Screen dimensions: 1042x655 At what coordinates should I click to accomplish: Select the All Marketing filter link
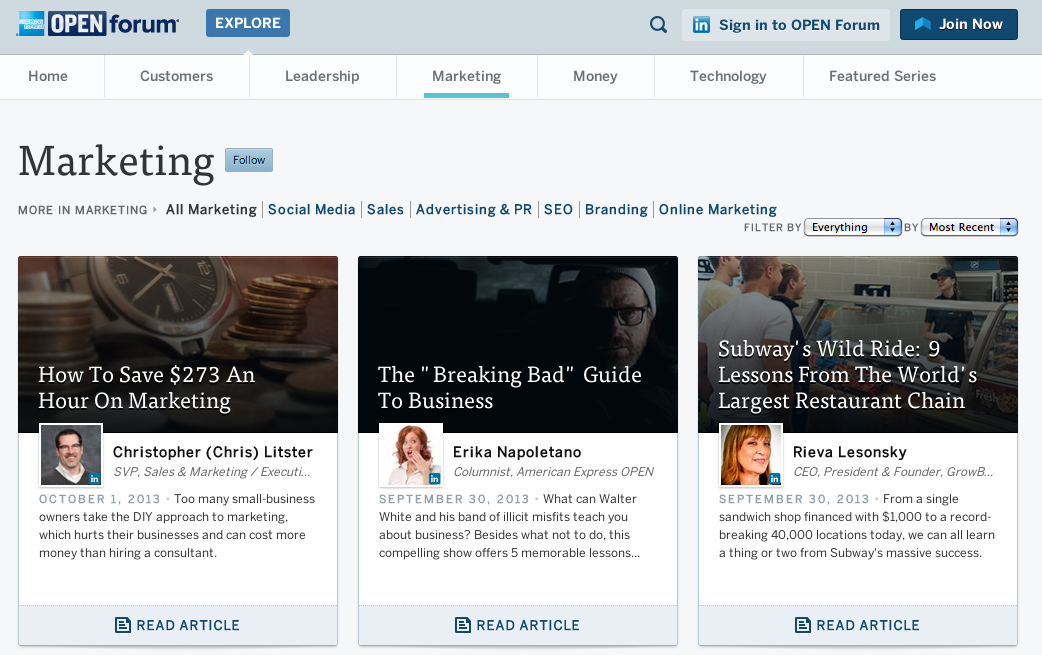[211, 209]
